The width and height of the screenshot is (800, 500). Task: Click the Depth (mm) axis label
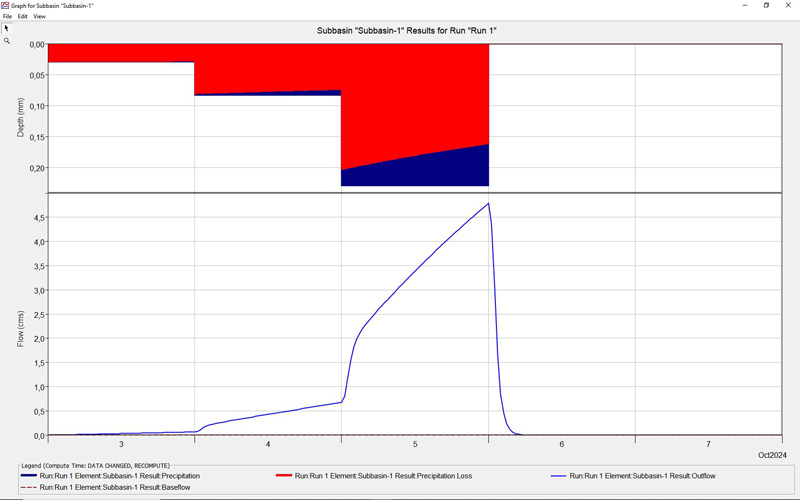pos(21,118)
